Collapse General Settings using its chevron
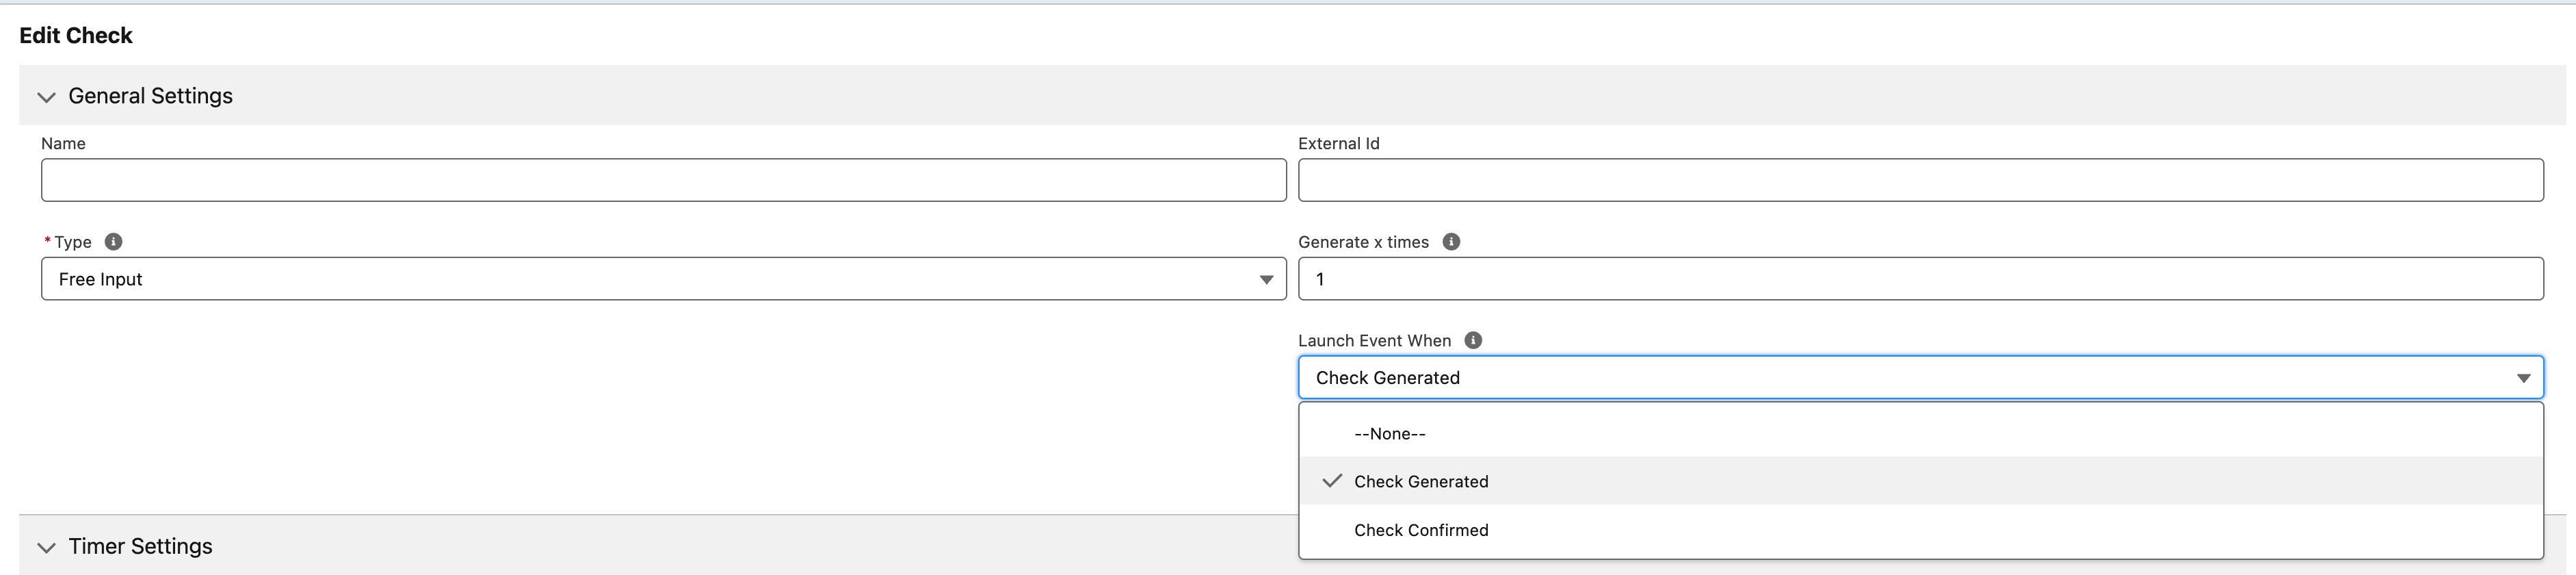This screenshot has width=2576, height=575. (46, 97)
